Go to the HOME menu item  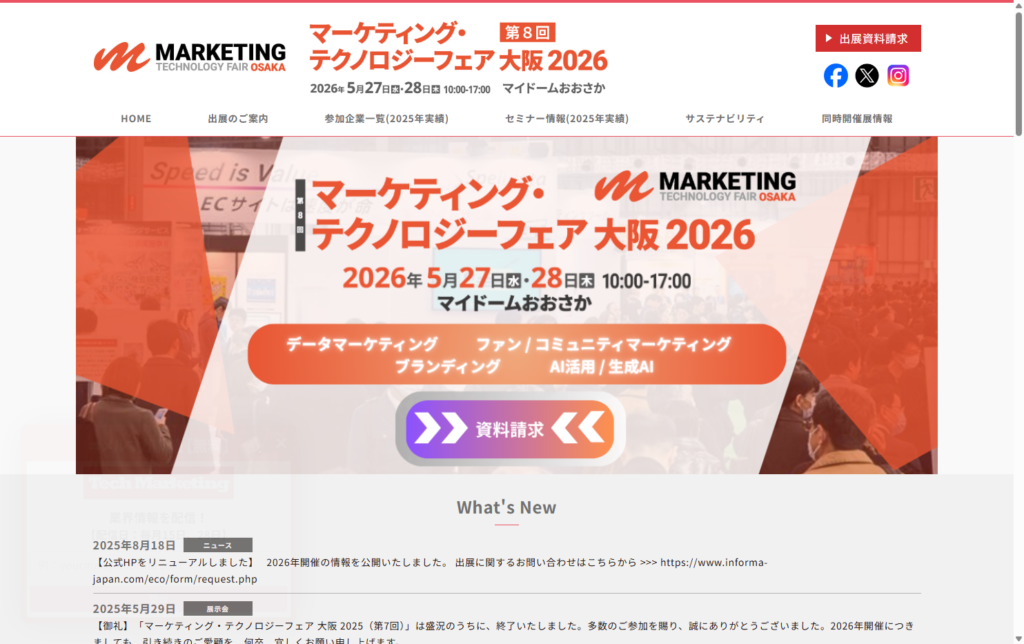pyautogui.click(x=136, y=118)
